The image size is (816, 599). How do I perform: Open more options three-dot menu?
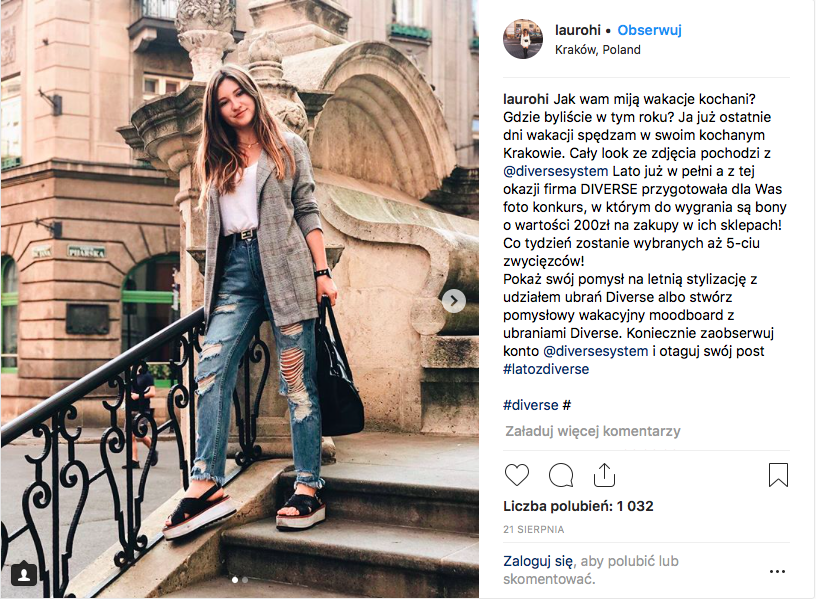click(x=778, y=571)
